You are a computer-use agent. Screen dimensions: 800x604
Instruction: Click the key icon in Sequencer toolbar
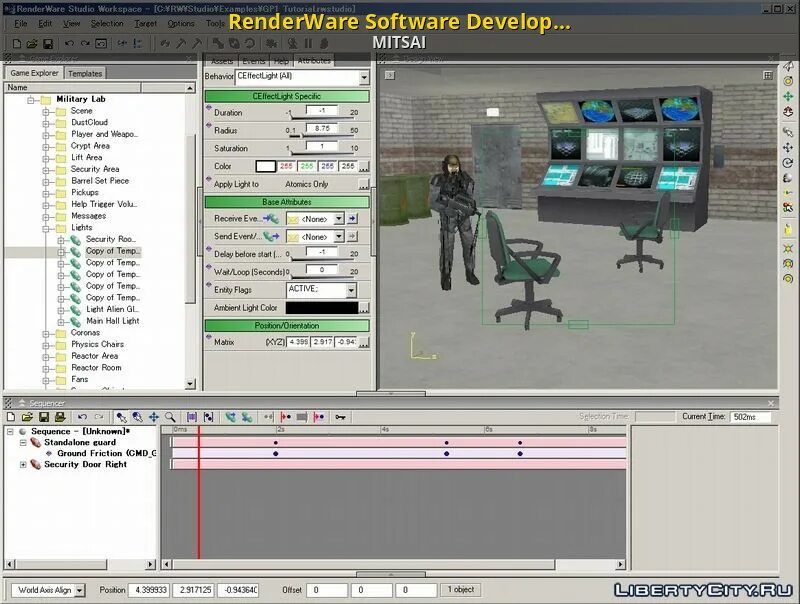click(x=340, y=417)
